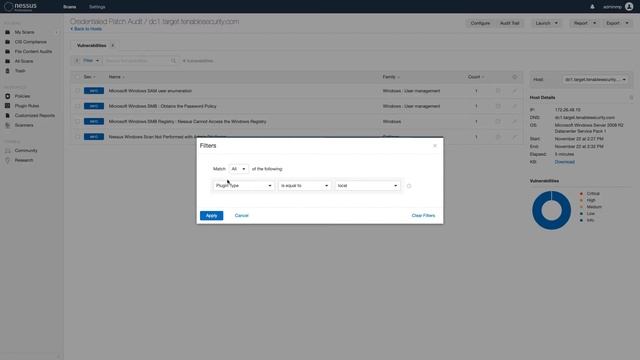The image size is (640, 360).
Task: Open Community in sidebar
Action: [x=26, y=151]
